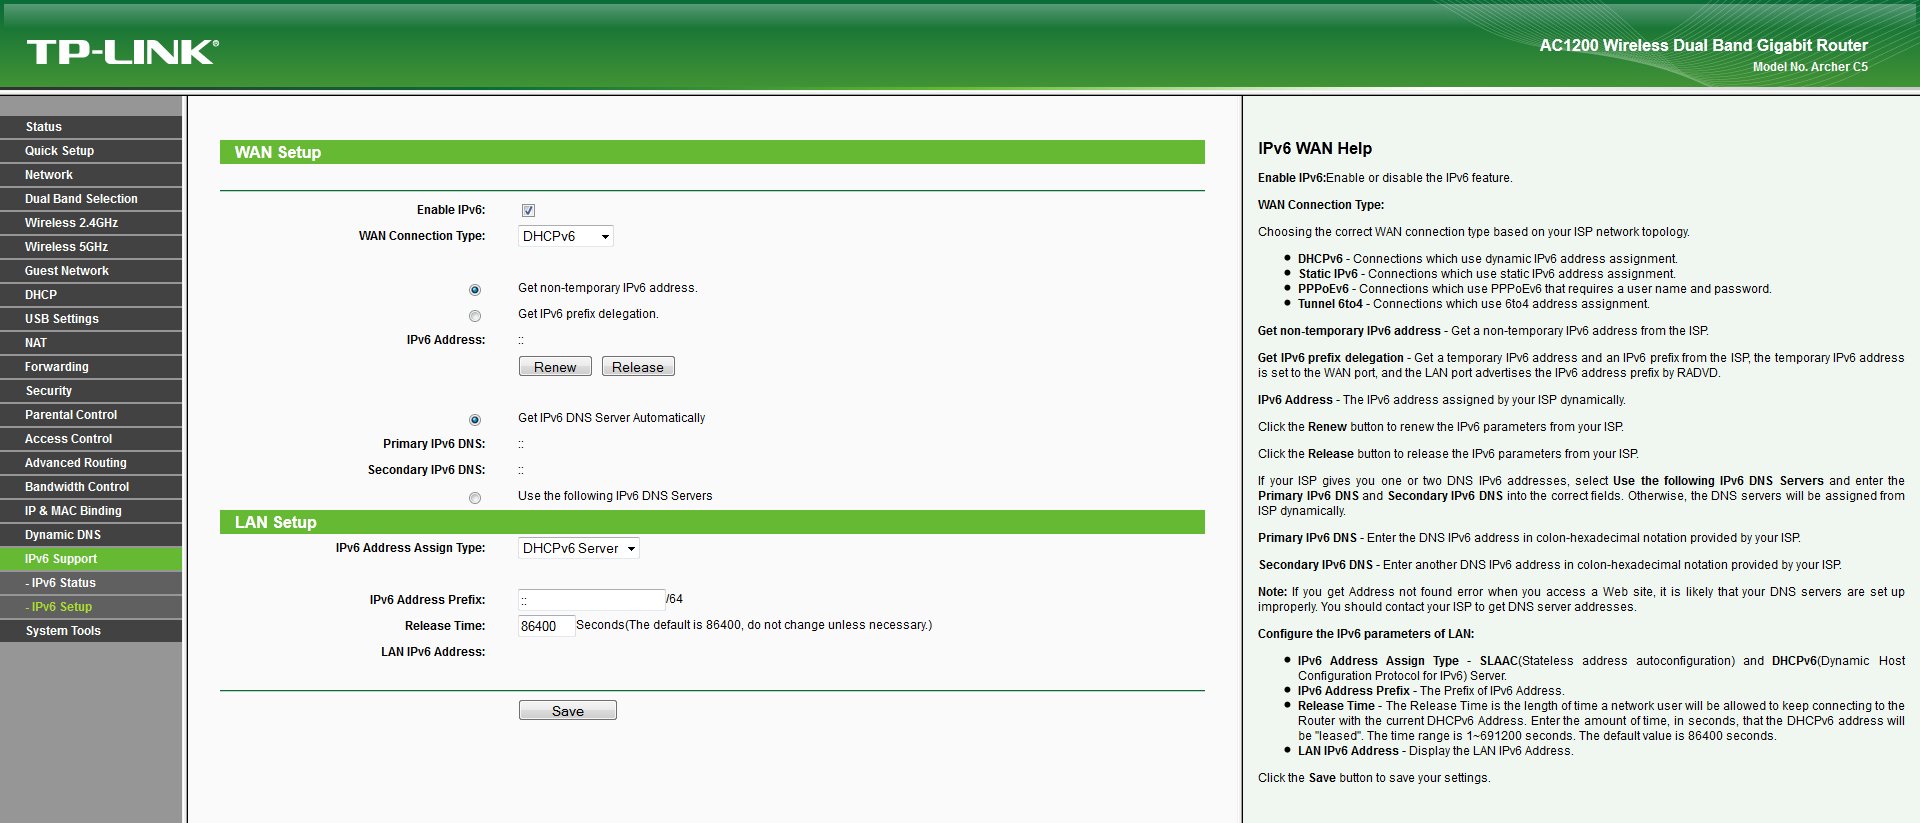Open the Bandwidth Control menu
The image size is (1920, 823).
(91, 487)
